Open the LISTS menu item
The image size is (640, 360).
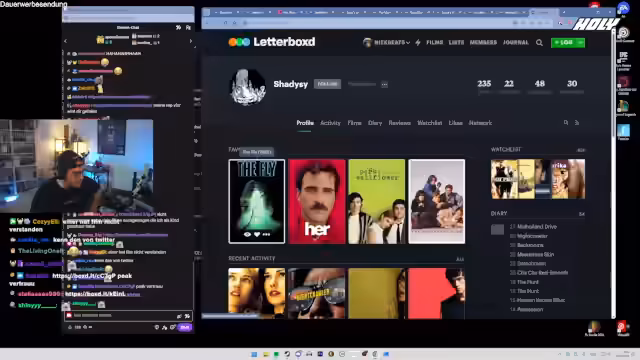pos(456,42)
